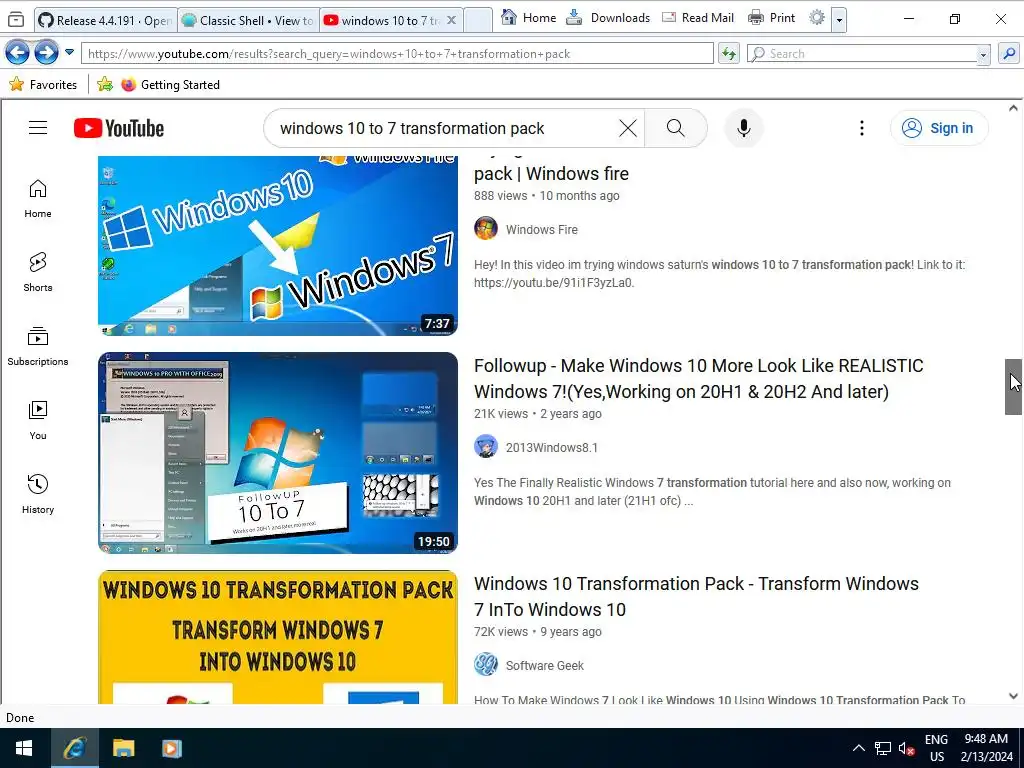
Task: Open the 'pack | Windows fire' video title
Action: pos(551,174)
